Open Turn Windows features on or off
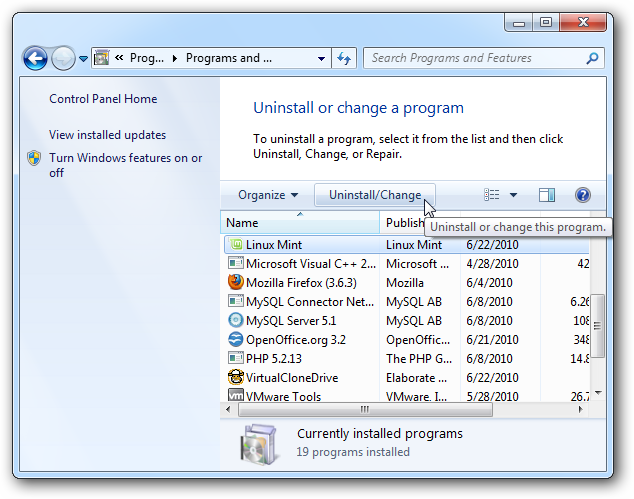This screenshot has height=499, width=634. tap(125, 165)
